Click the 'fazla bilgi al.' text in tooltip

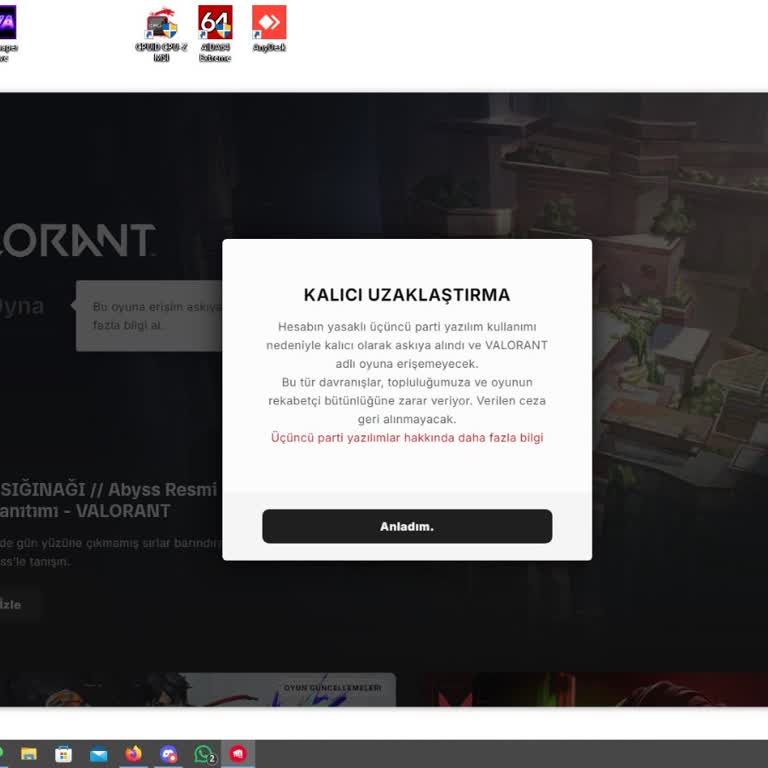[128, 325]
